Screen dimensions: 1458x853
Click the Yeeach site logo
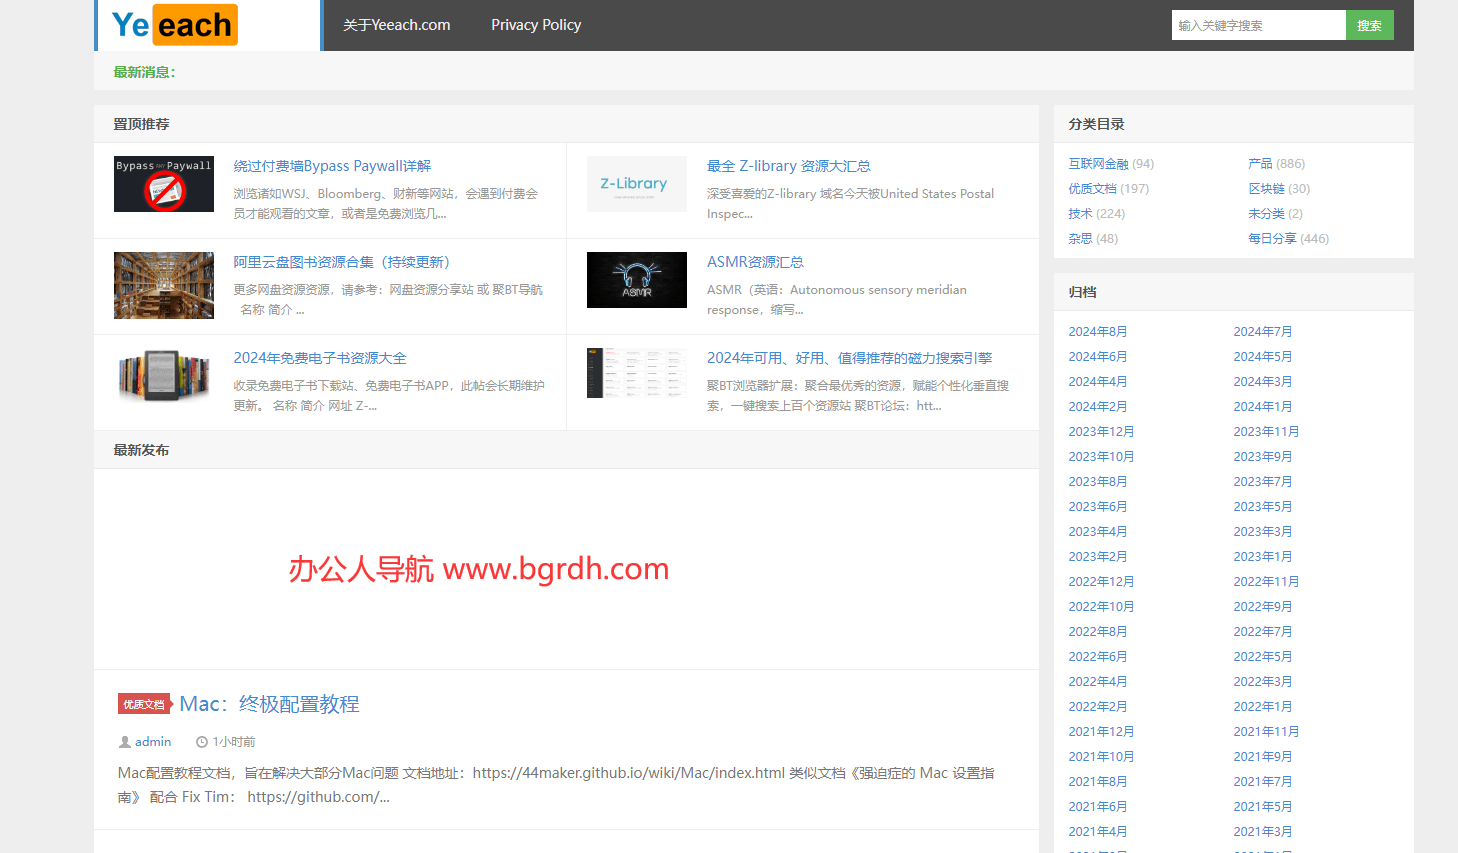click(x=175, y=25)
